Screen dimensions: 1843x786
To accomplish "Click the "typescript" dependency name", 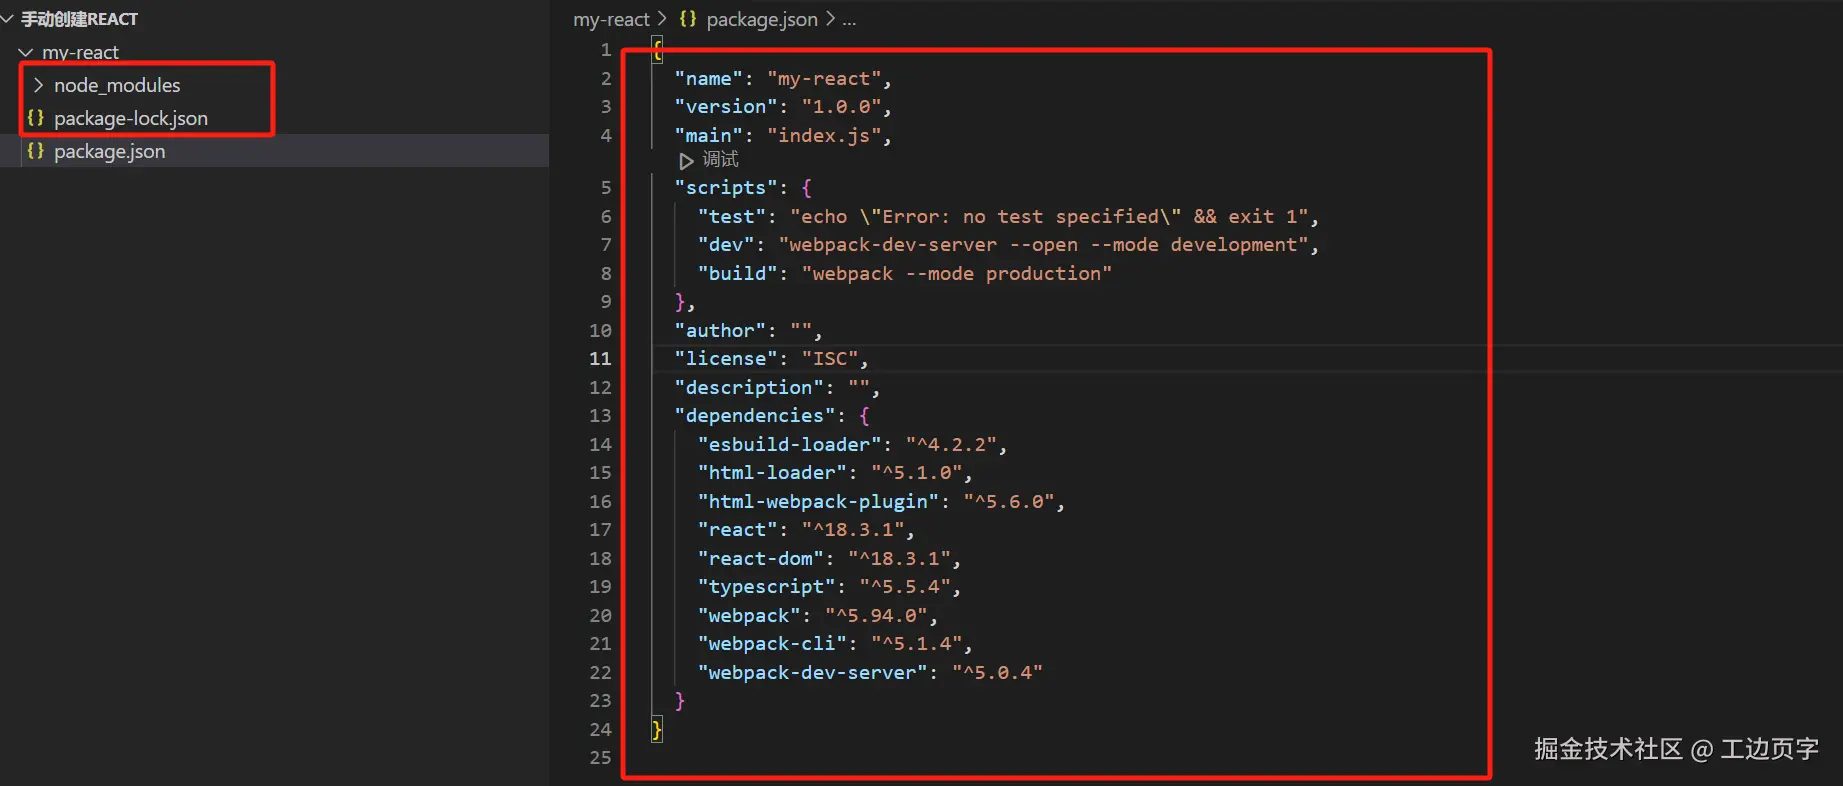I will pos(766,587).
